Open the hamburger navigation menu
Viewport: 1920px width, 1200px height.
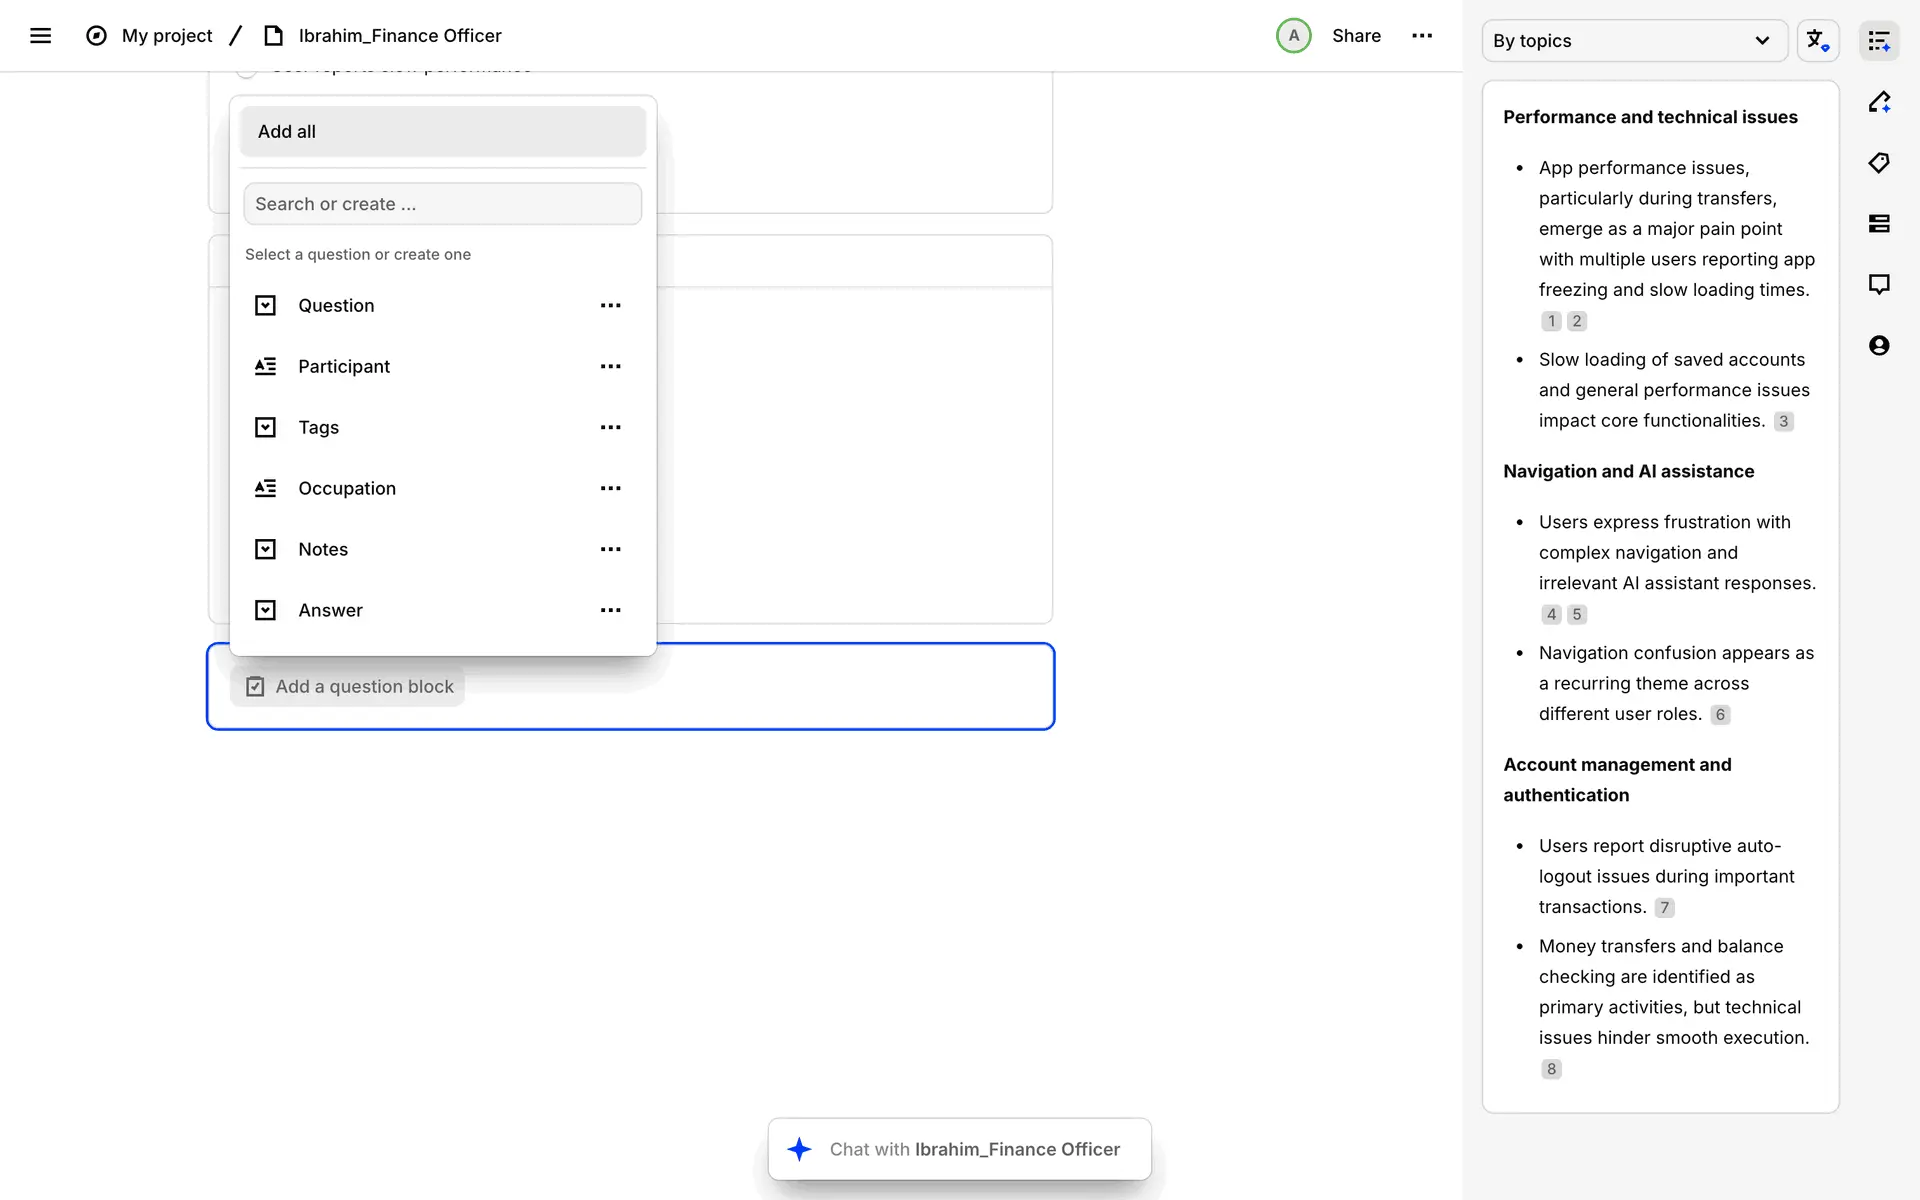pos(40,36)
